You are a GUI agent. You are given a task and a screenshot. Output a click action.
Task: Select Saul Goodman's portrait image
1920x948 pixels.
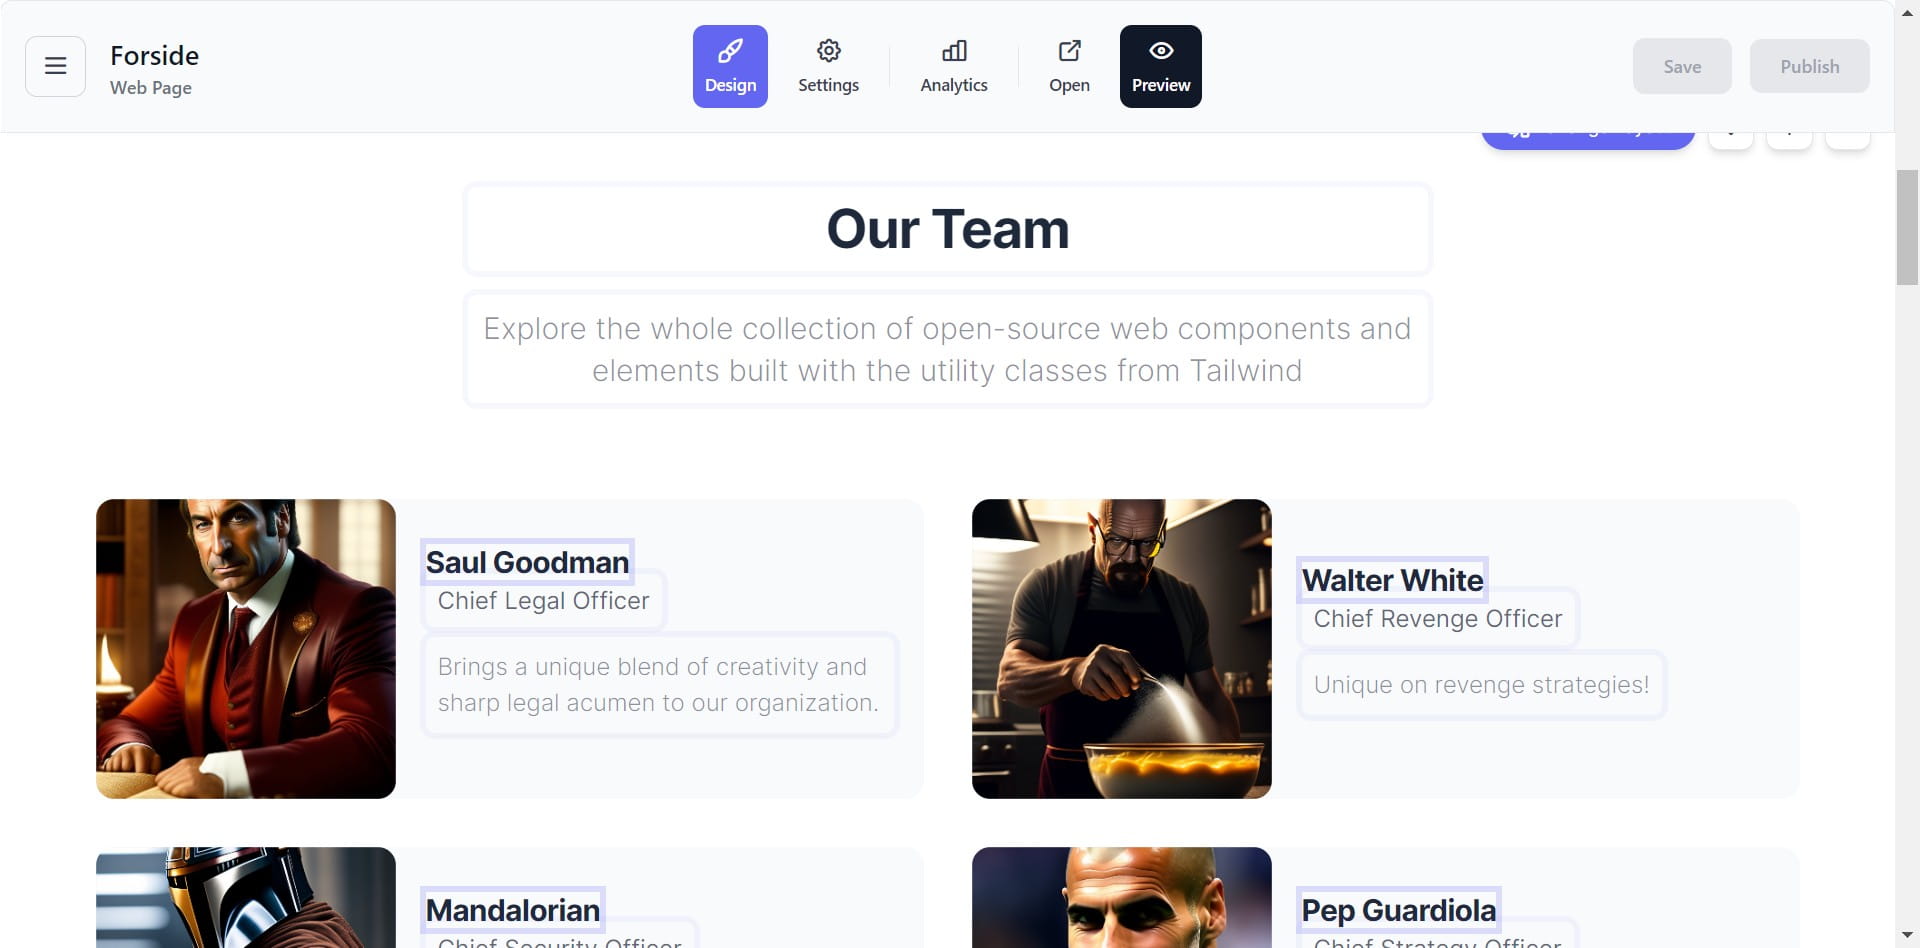coord(246,649)
